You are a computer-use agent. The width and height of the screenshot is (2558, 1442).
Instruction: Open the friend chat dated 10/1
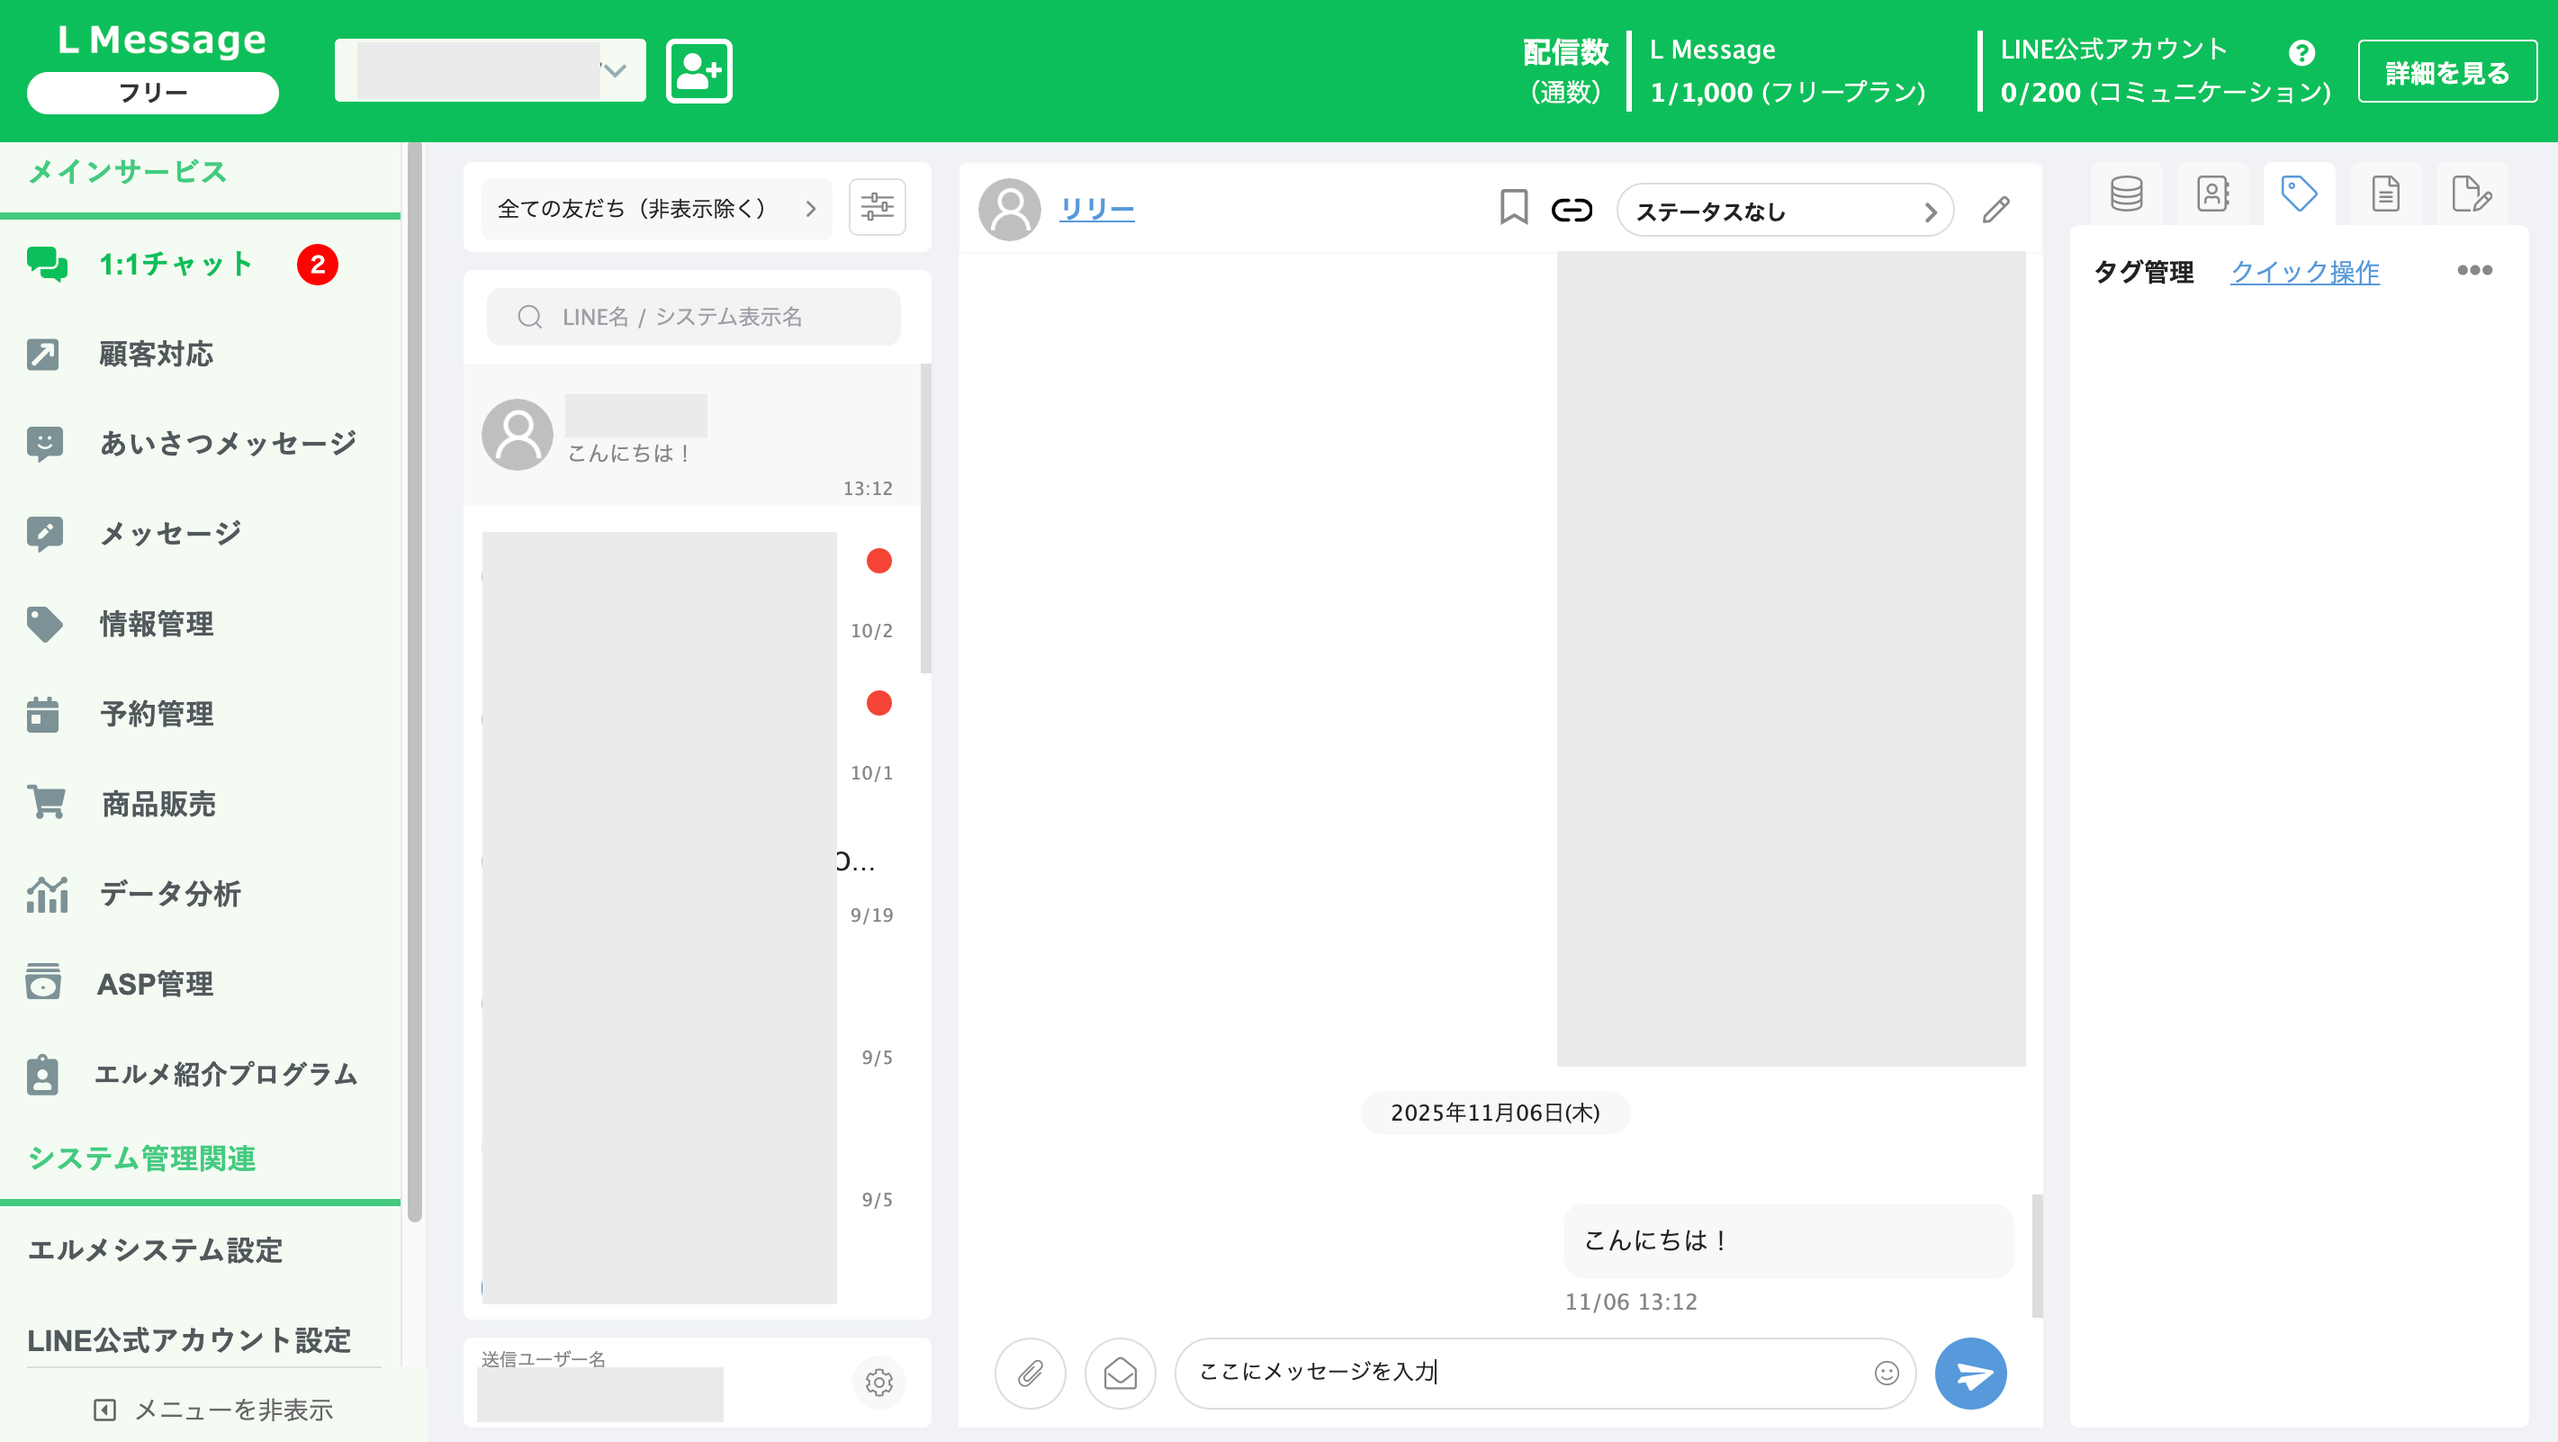click(691, 719)
